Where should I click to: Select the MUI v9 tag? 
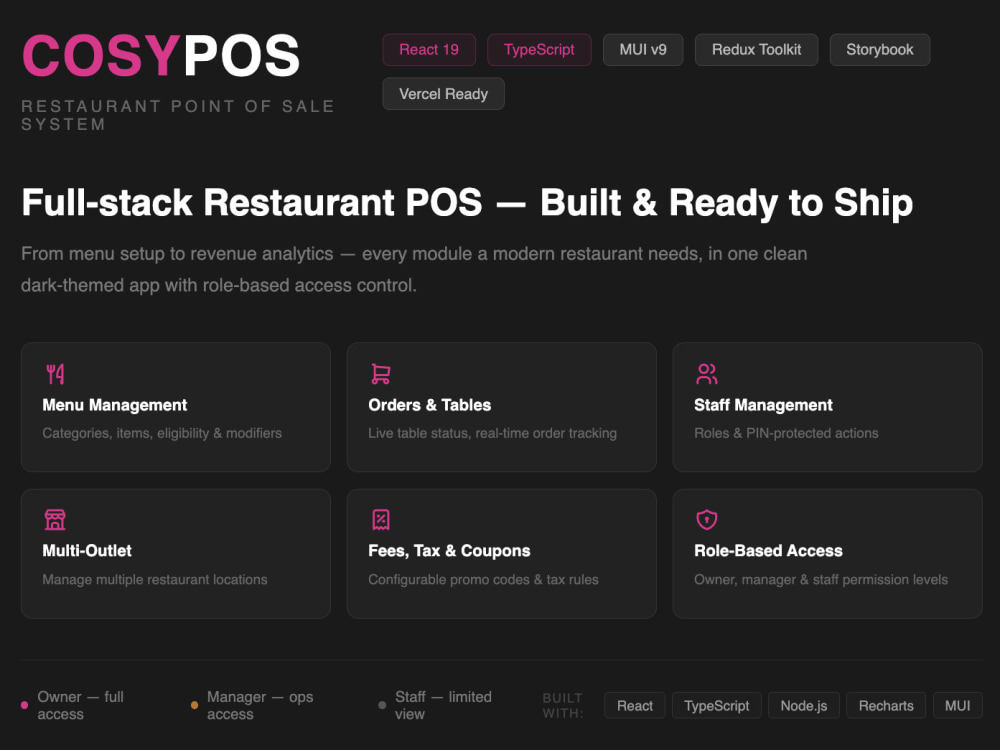click(643, 50)
